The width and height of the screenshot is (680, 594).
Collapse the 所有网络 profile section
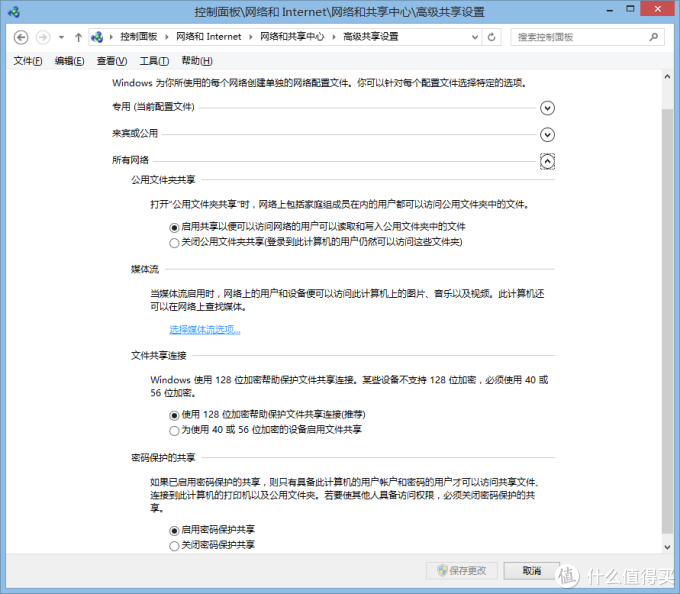tap(547, 161)
